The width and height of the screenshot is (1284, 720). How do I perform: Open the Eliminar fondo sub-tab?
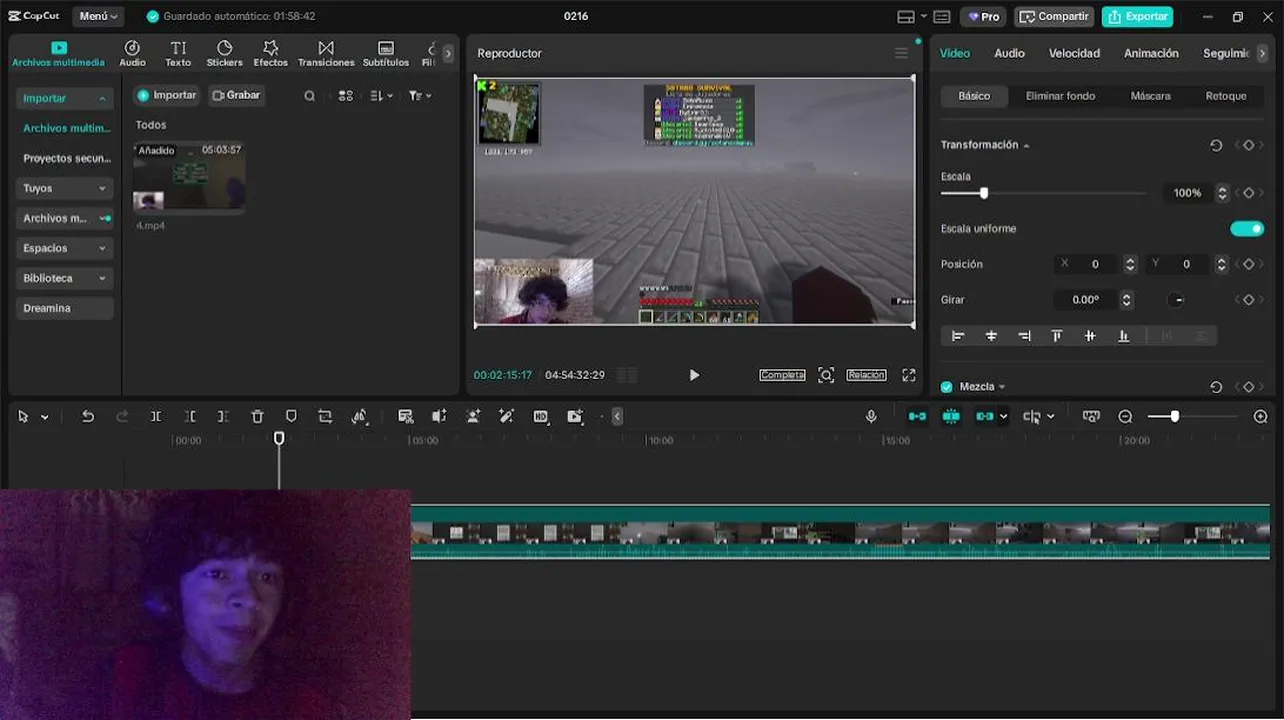(1060, 96)
